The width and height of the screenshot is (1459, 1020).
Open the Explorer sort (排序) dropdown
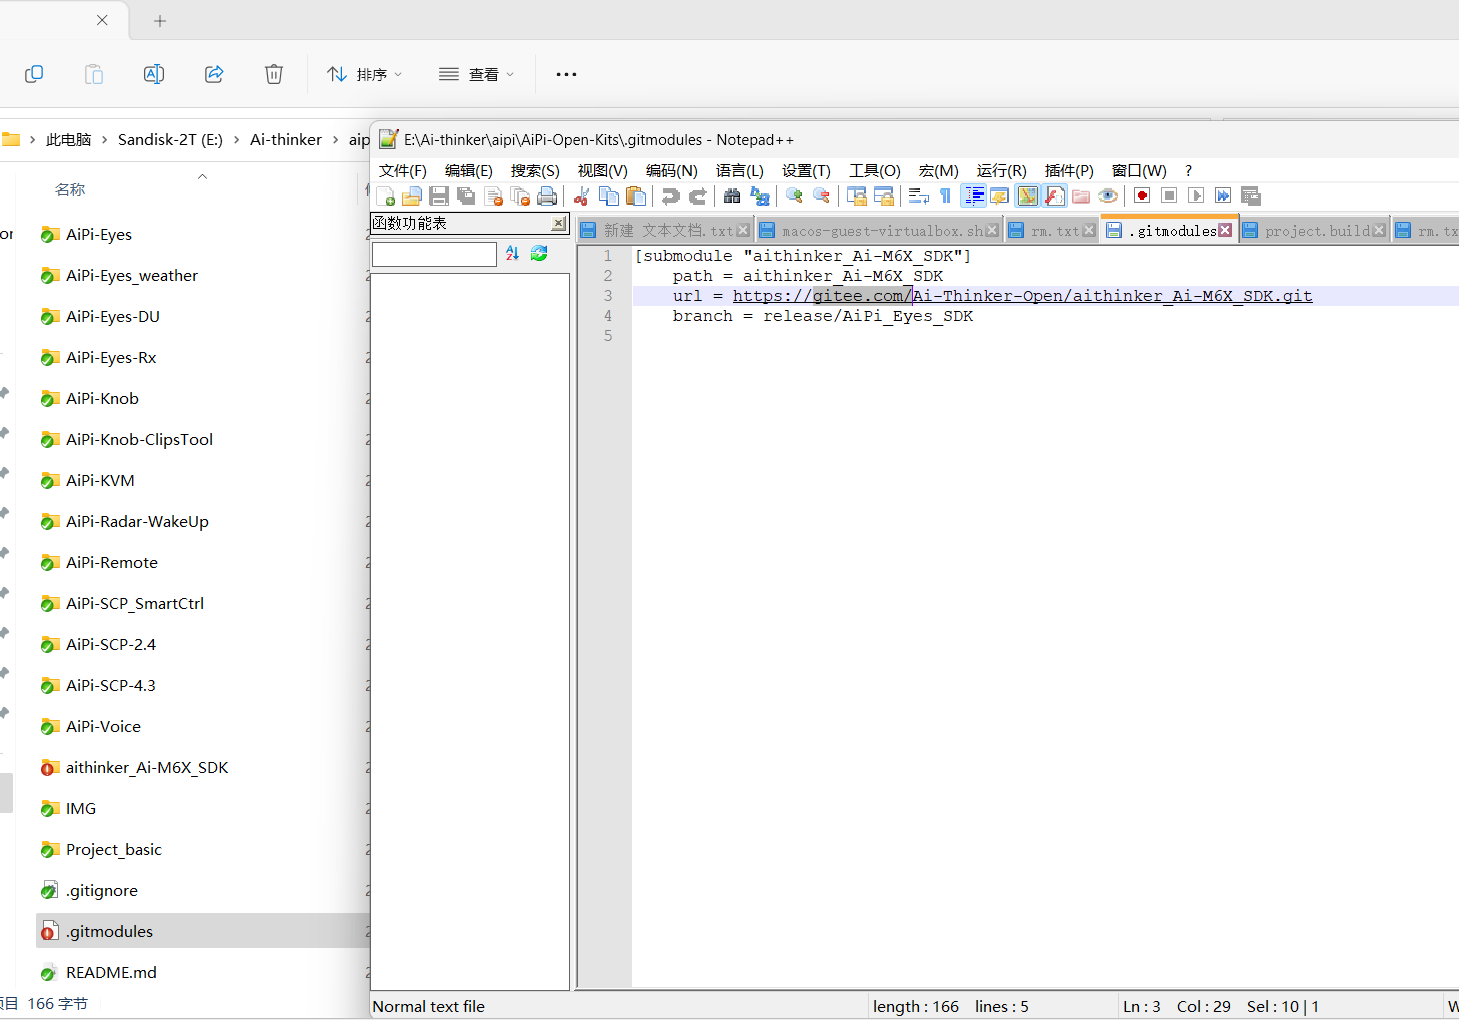point(365,74)
